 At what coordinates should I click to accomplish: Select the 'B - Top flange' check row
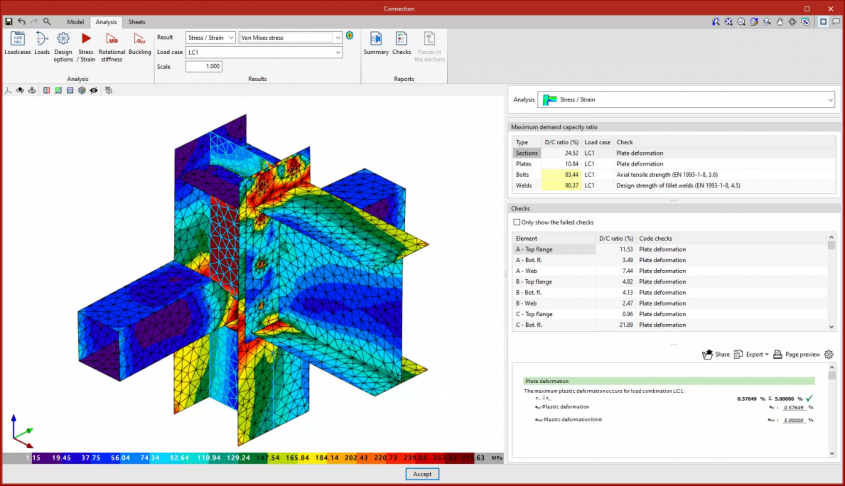[x=670, y=282]
